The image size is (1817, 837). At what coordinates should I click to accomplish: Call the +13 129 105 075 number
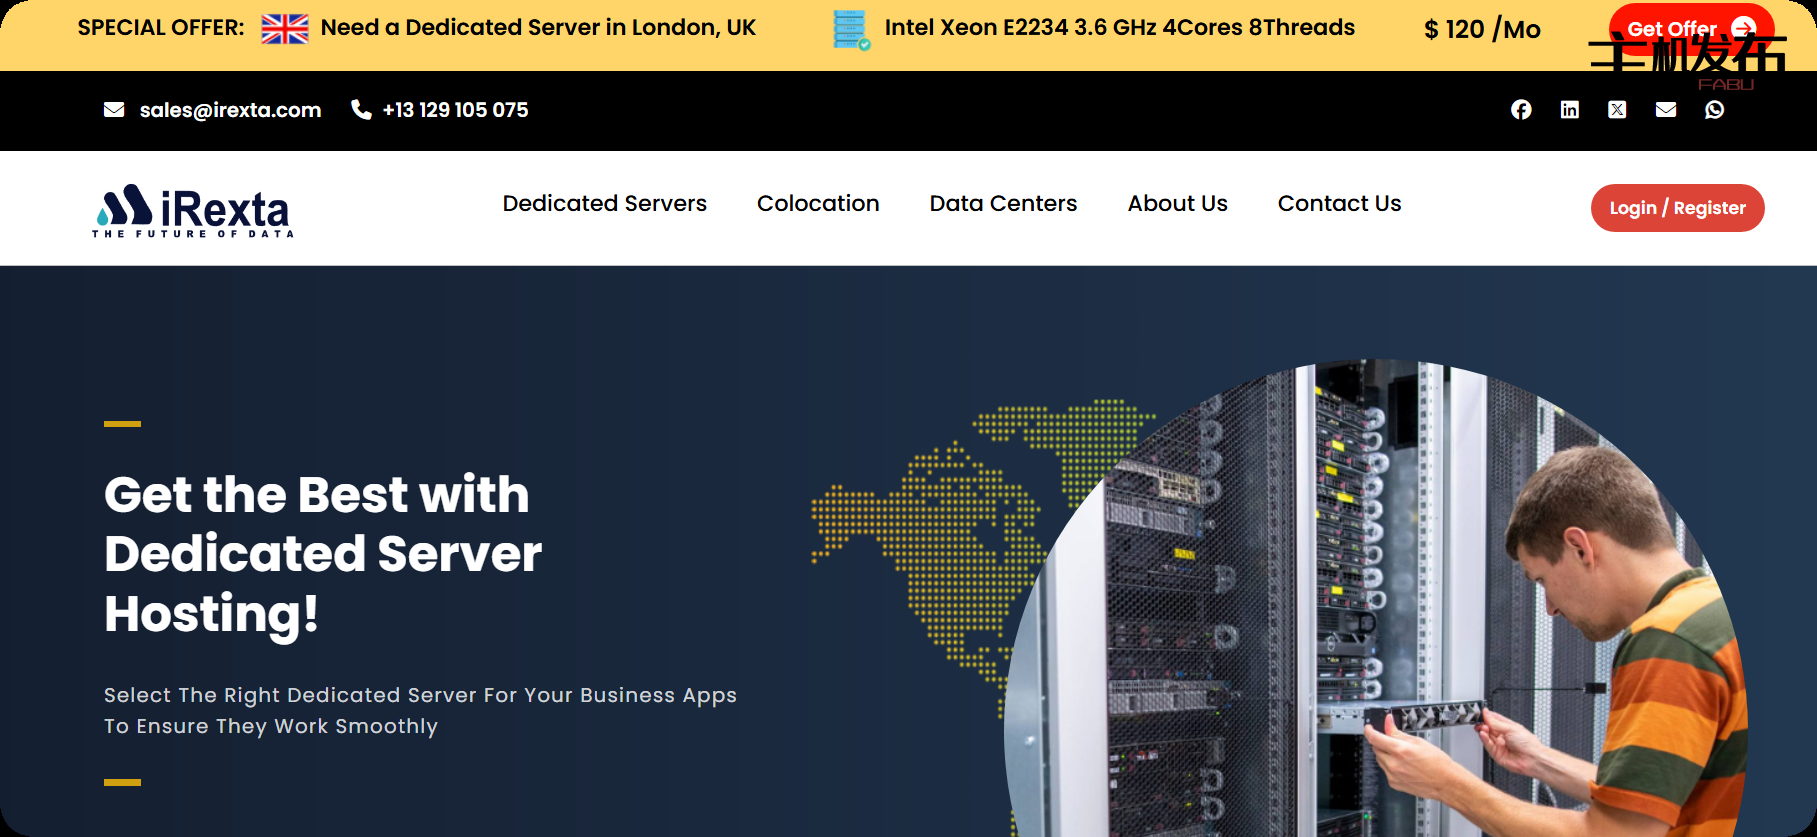pyautogui.click(x=455, y=110)
